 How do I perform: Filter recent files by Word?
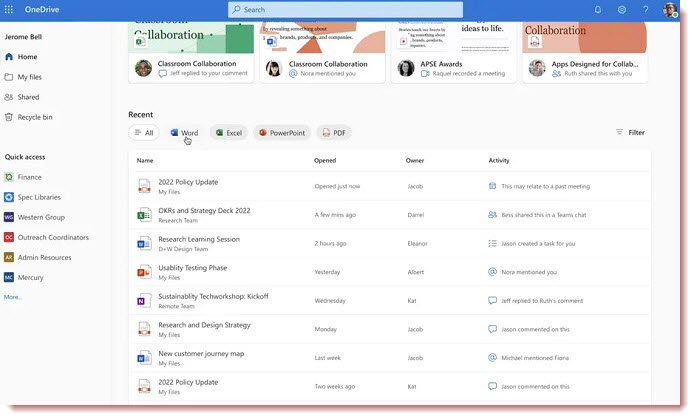pyautogui.click(x=184, y=132)
